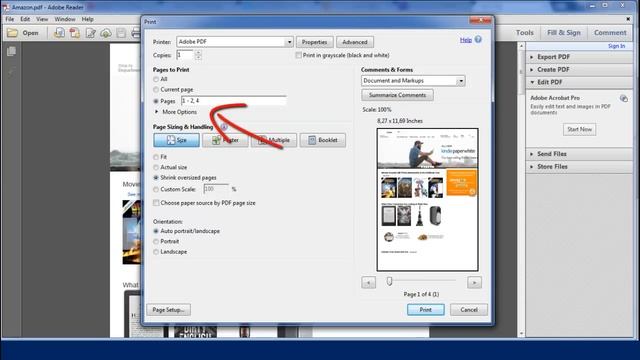Click the Convert to PDF toolbar icon

[60, 33]
